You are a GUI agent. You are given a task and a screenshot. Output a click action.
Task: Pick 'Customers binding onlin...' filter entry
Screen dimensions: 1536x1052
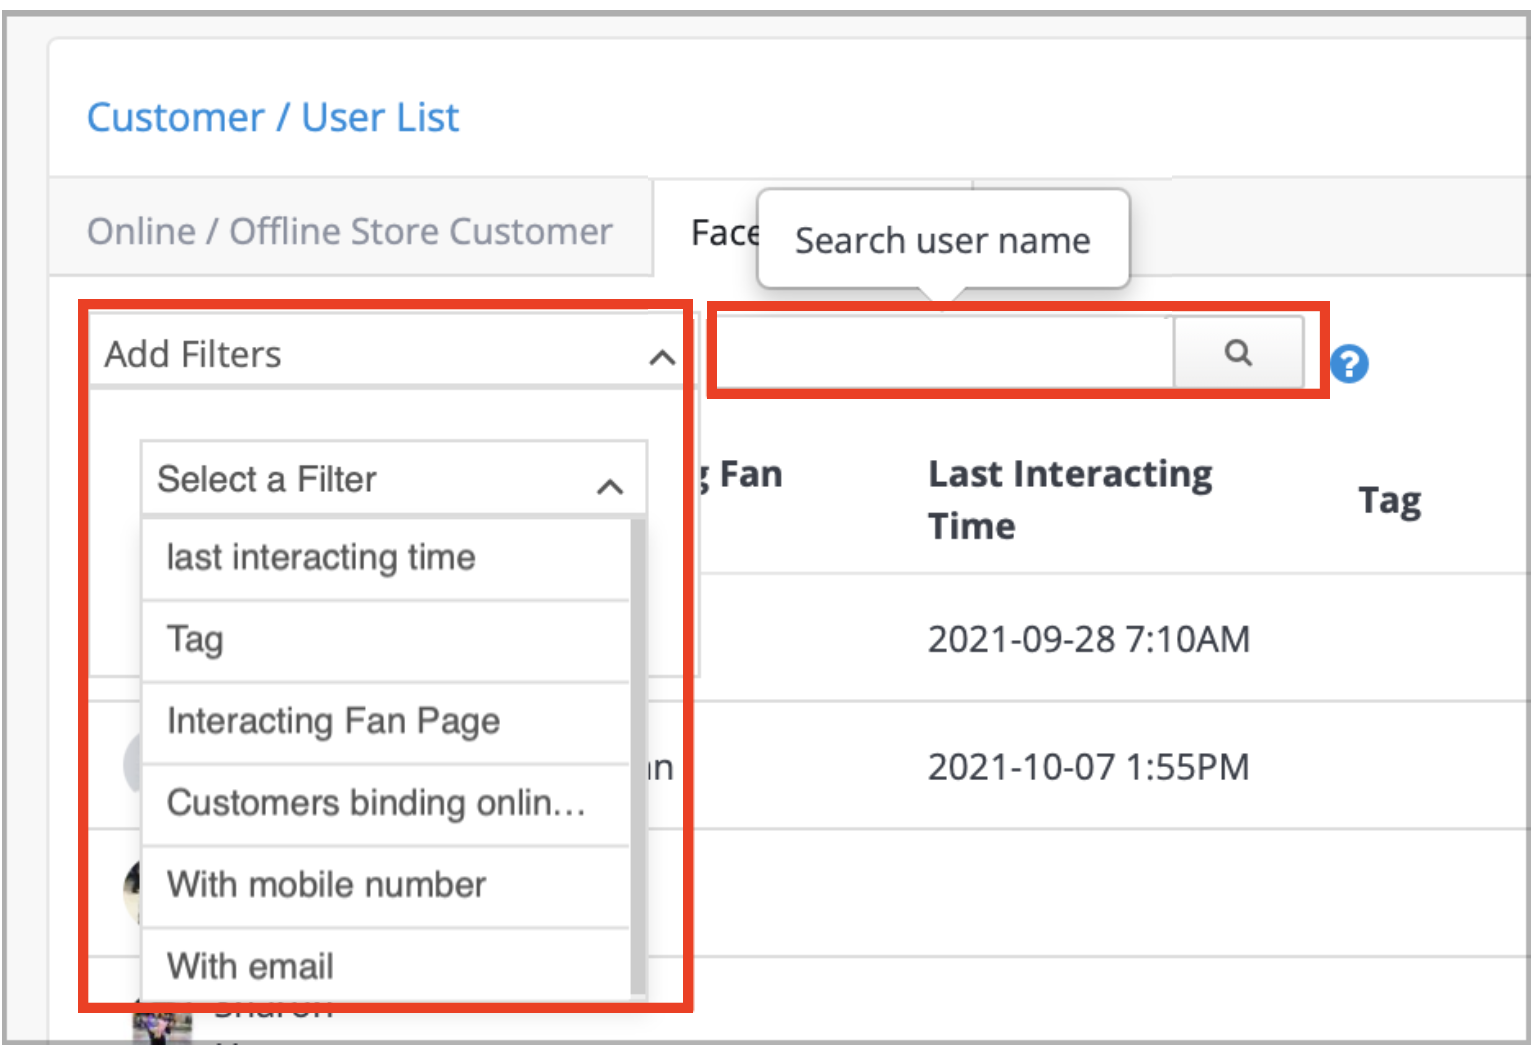click(378, 803)
